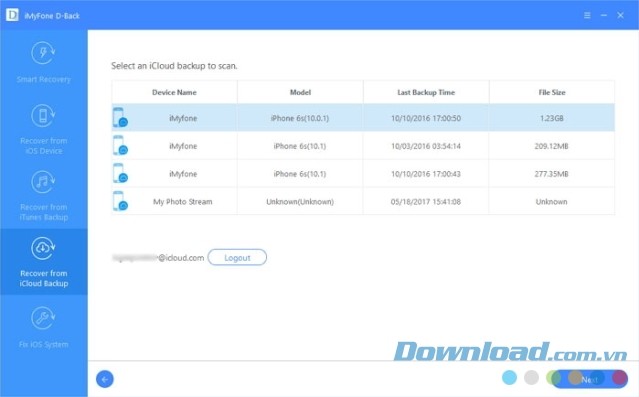Viewport: 639px width, 397px height.
Task: Go back with the round arrow button
Action: pos(105,379)
